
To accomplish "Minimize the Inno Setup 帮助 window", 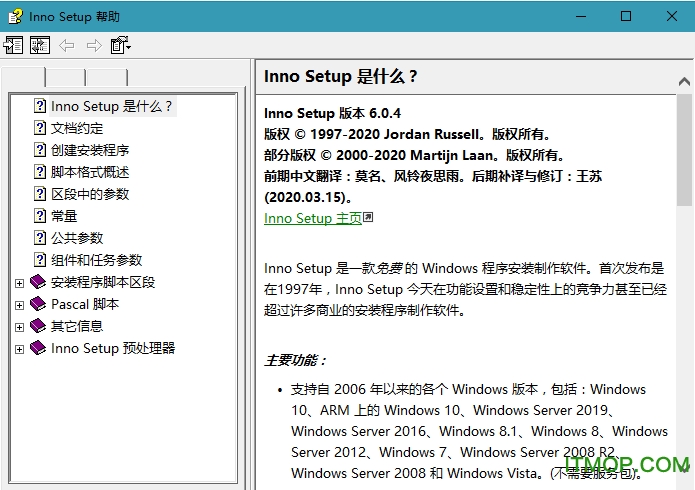I will point(581,16).
